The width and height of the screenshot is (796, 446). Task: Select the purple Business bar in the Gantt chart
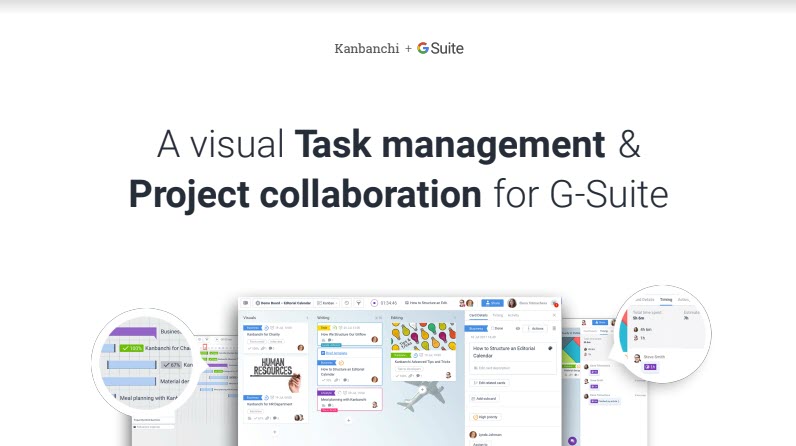[x=133, y=332]
